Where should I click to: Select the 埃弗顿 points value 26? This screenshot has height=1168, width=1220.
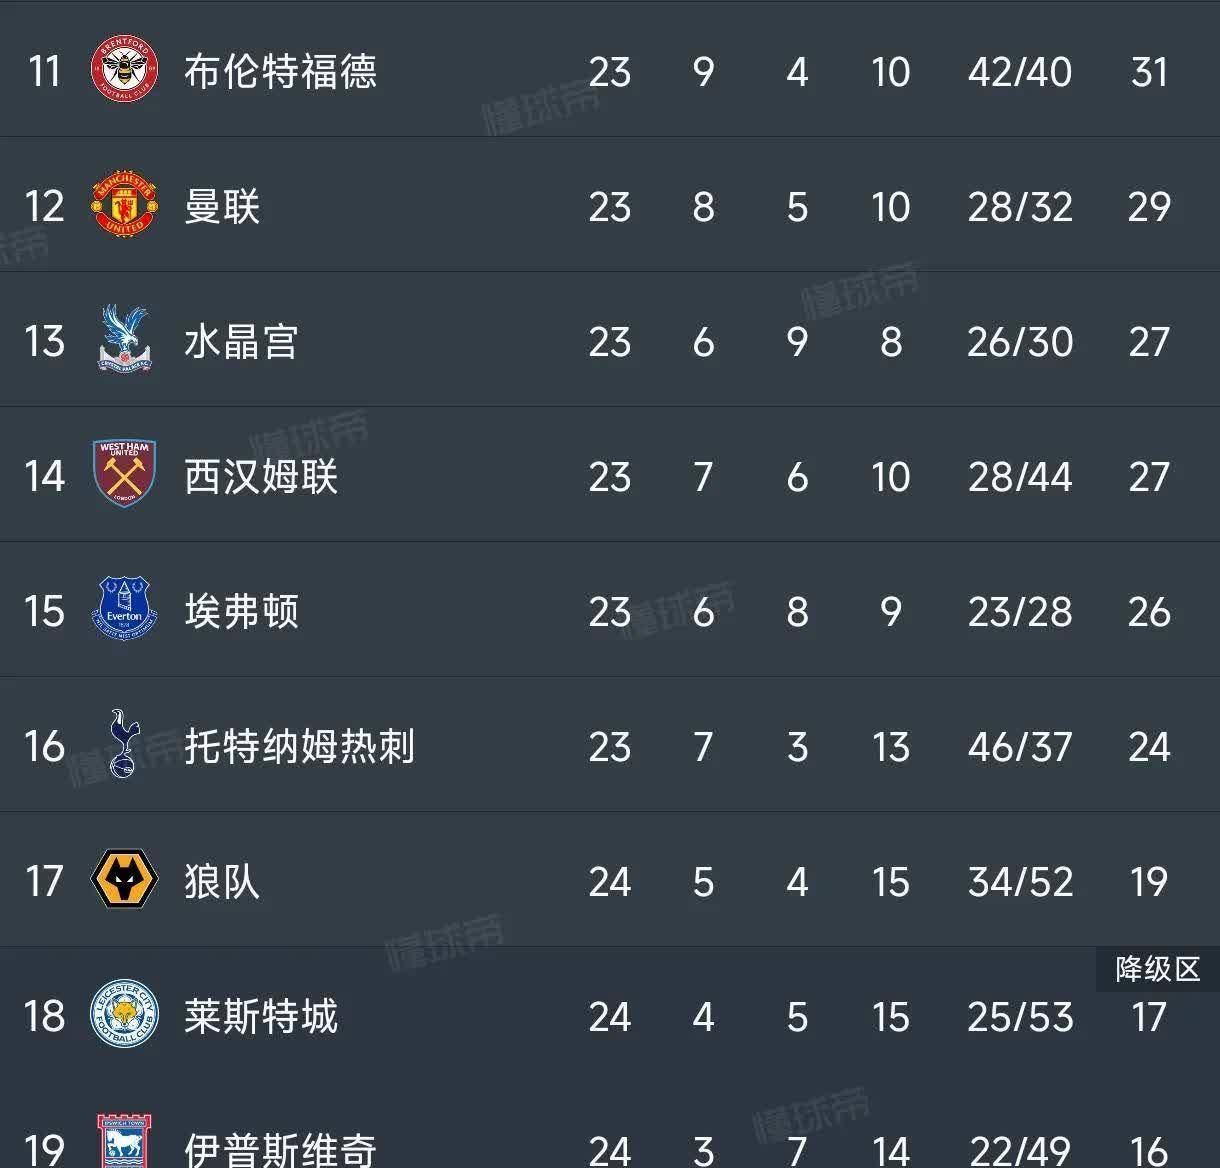pos(1150,611)
